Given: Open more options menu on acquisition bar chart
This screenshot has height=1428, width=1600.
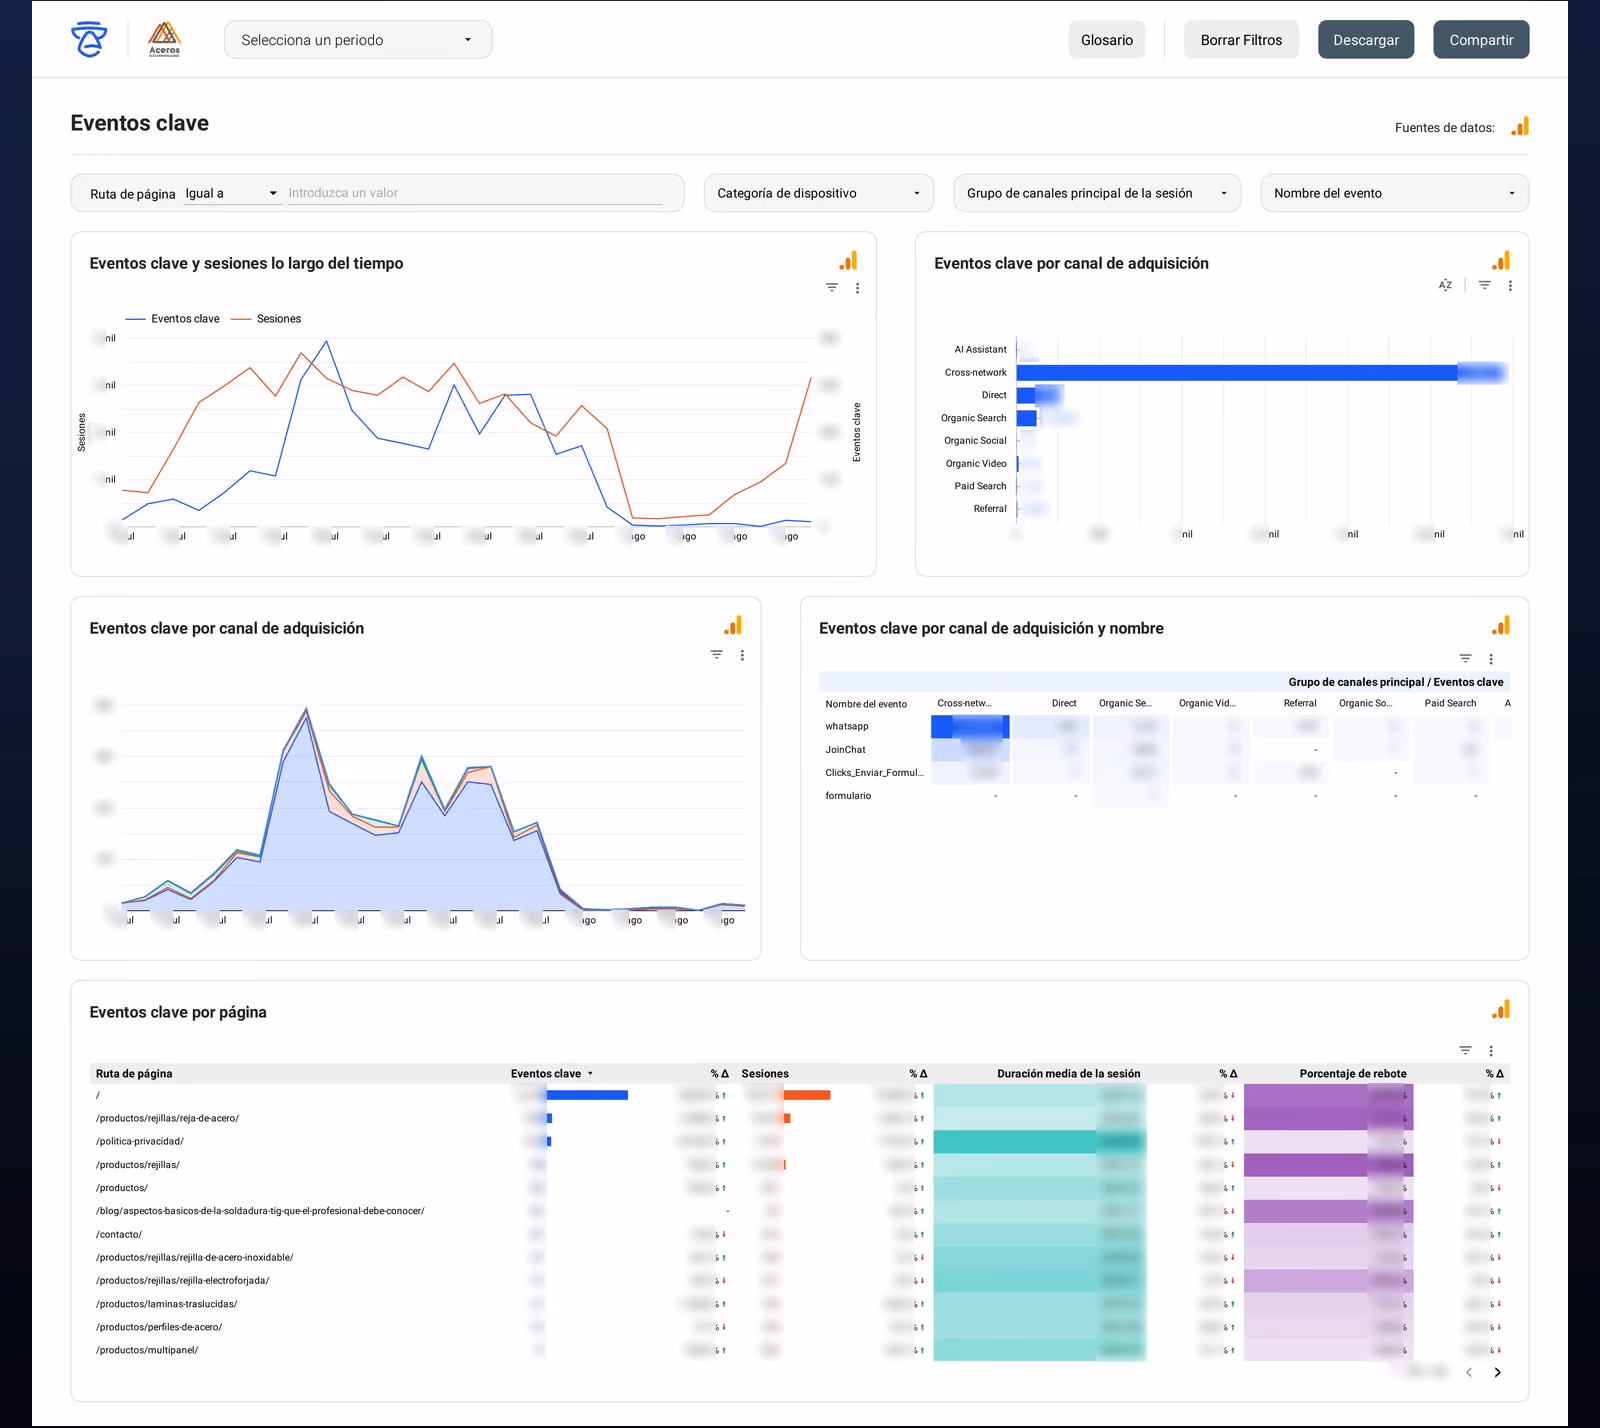Looking at the screenshot, I should click(x=1510, y=286).
